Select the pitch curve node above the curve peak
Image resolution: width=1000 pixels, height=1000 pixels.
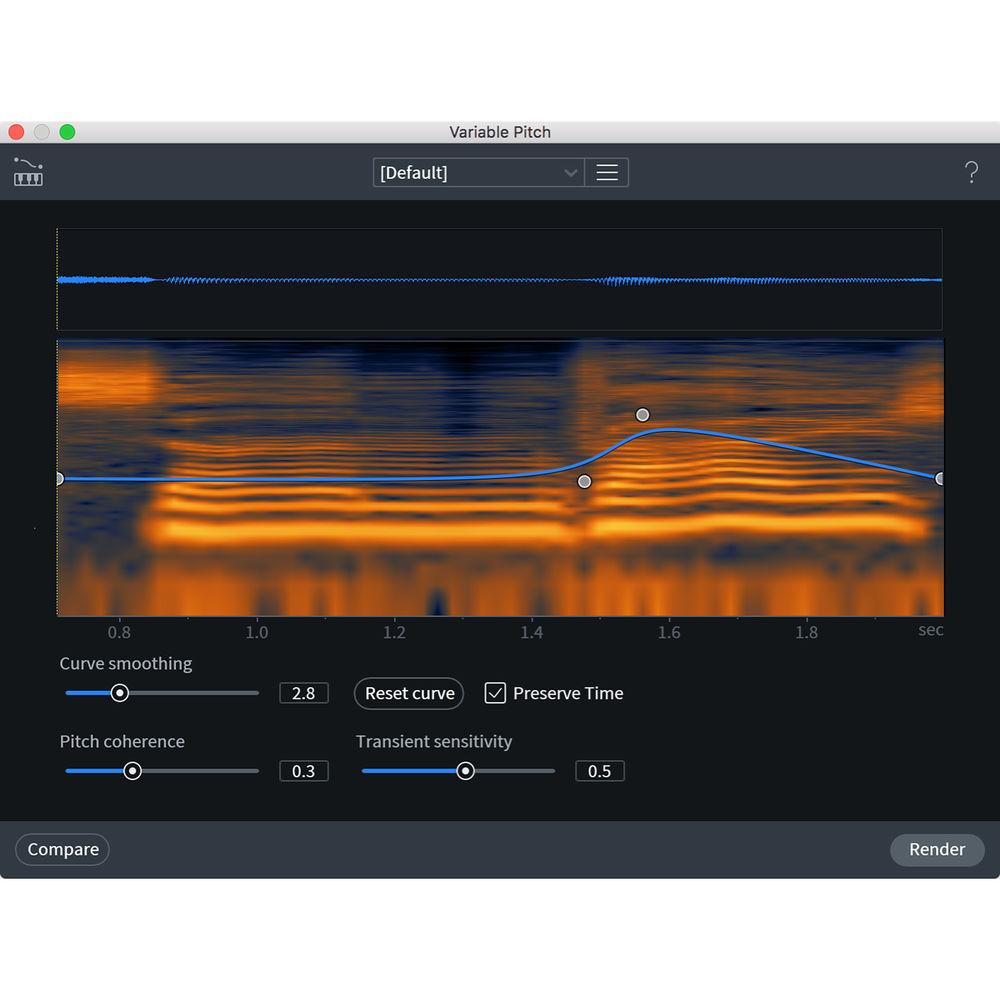pyautogui.click(x=642, y=414)
